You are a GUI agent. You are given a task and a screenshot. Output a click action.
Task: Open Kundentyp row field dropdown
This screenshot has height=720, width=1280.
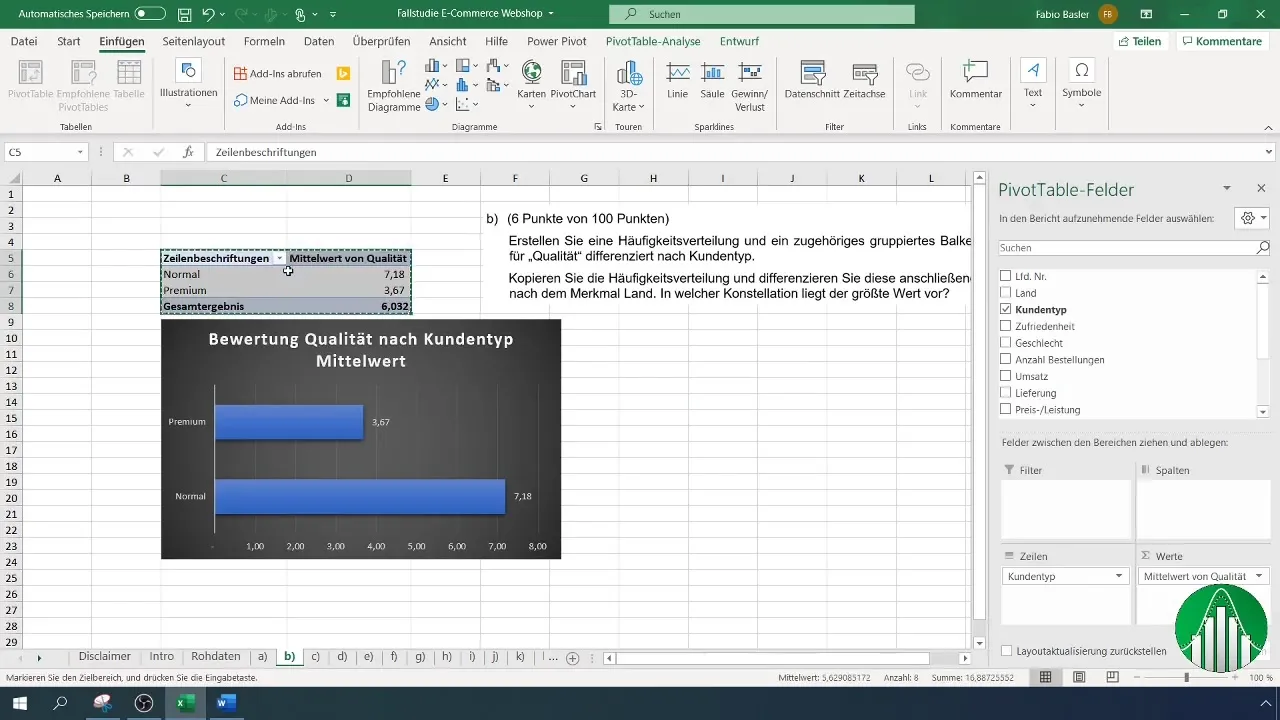(1118, 577)
